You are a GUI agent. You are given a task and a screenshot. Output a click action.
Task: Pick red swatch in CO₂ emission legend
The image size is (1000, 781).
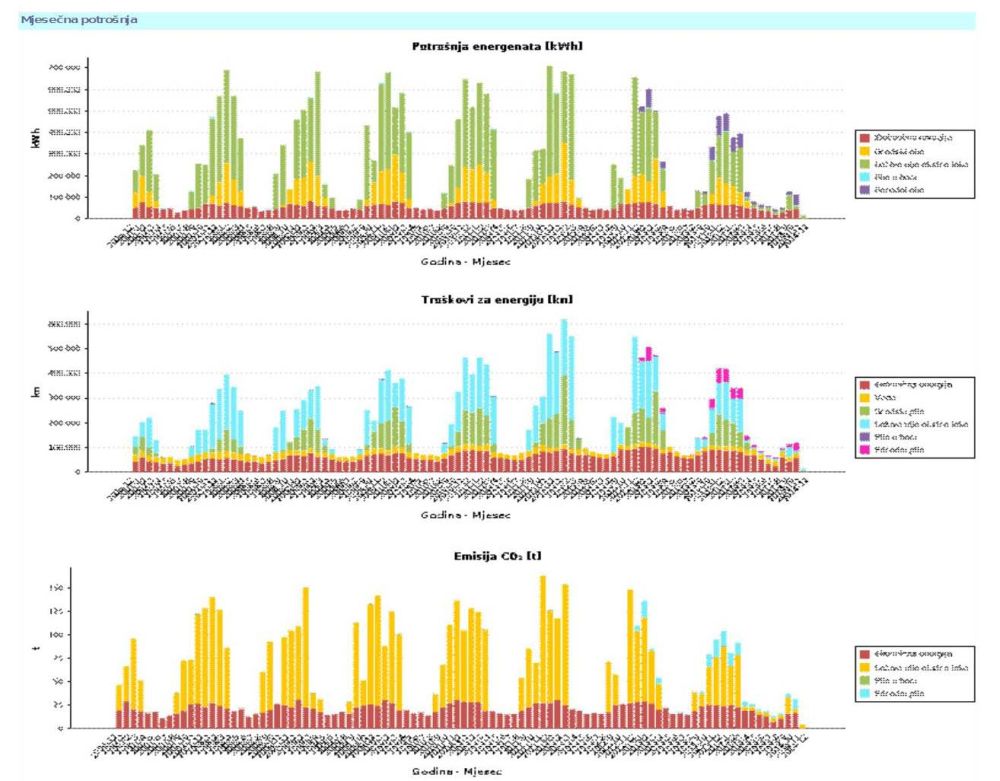pos(866,653)
